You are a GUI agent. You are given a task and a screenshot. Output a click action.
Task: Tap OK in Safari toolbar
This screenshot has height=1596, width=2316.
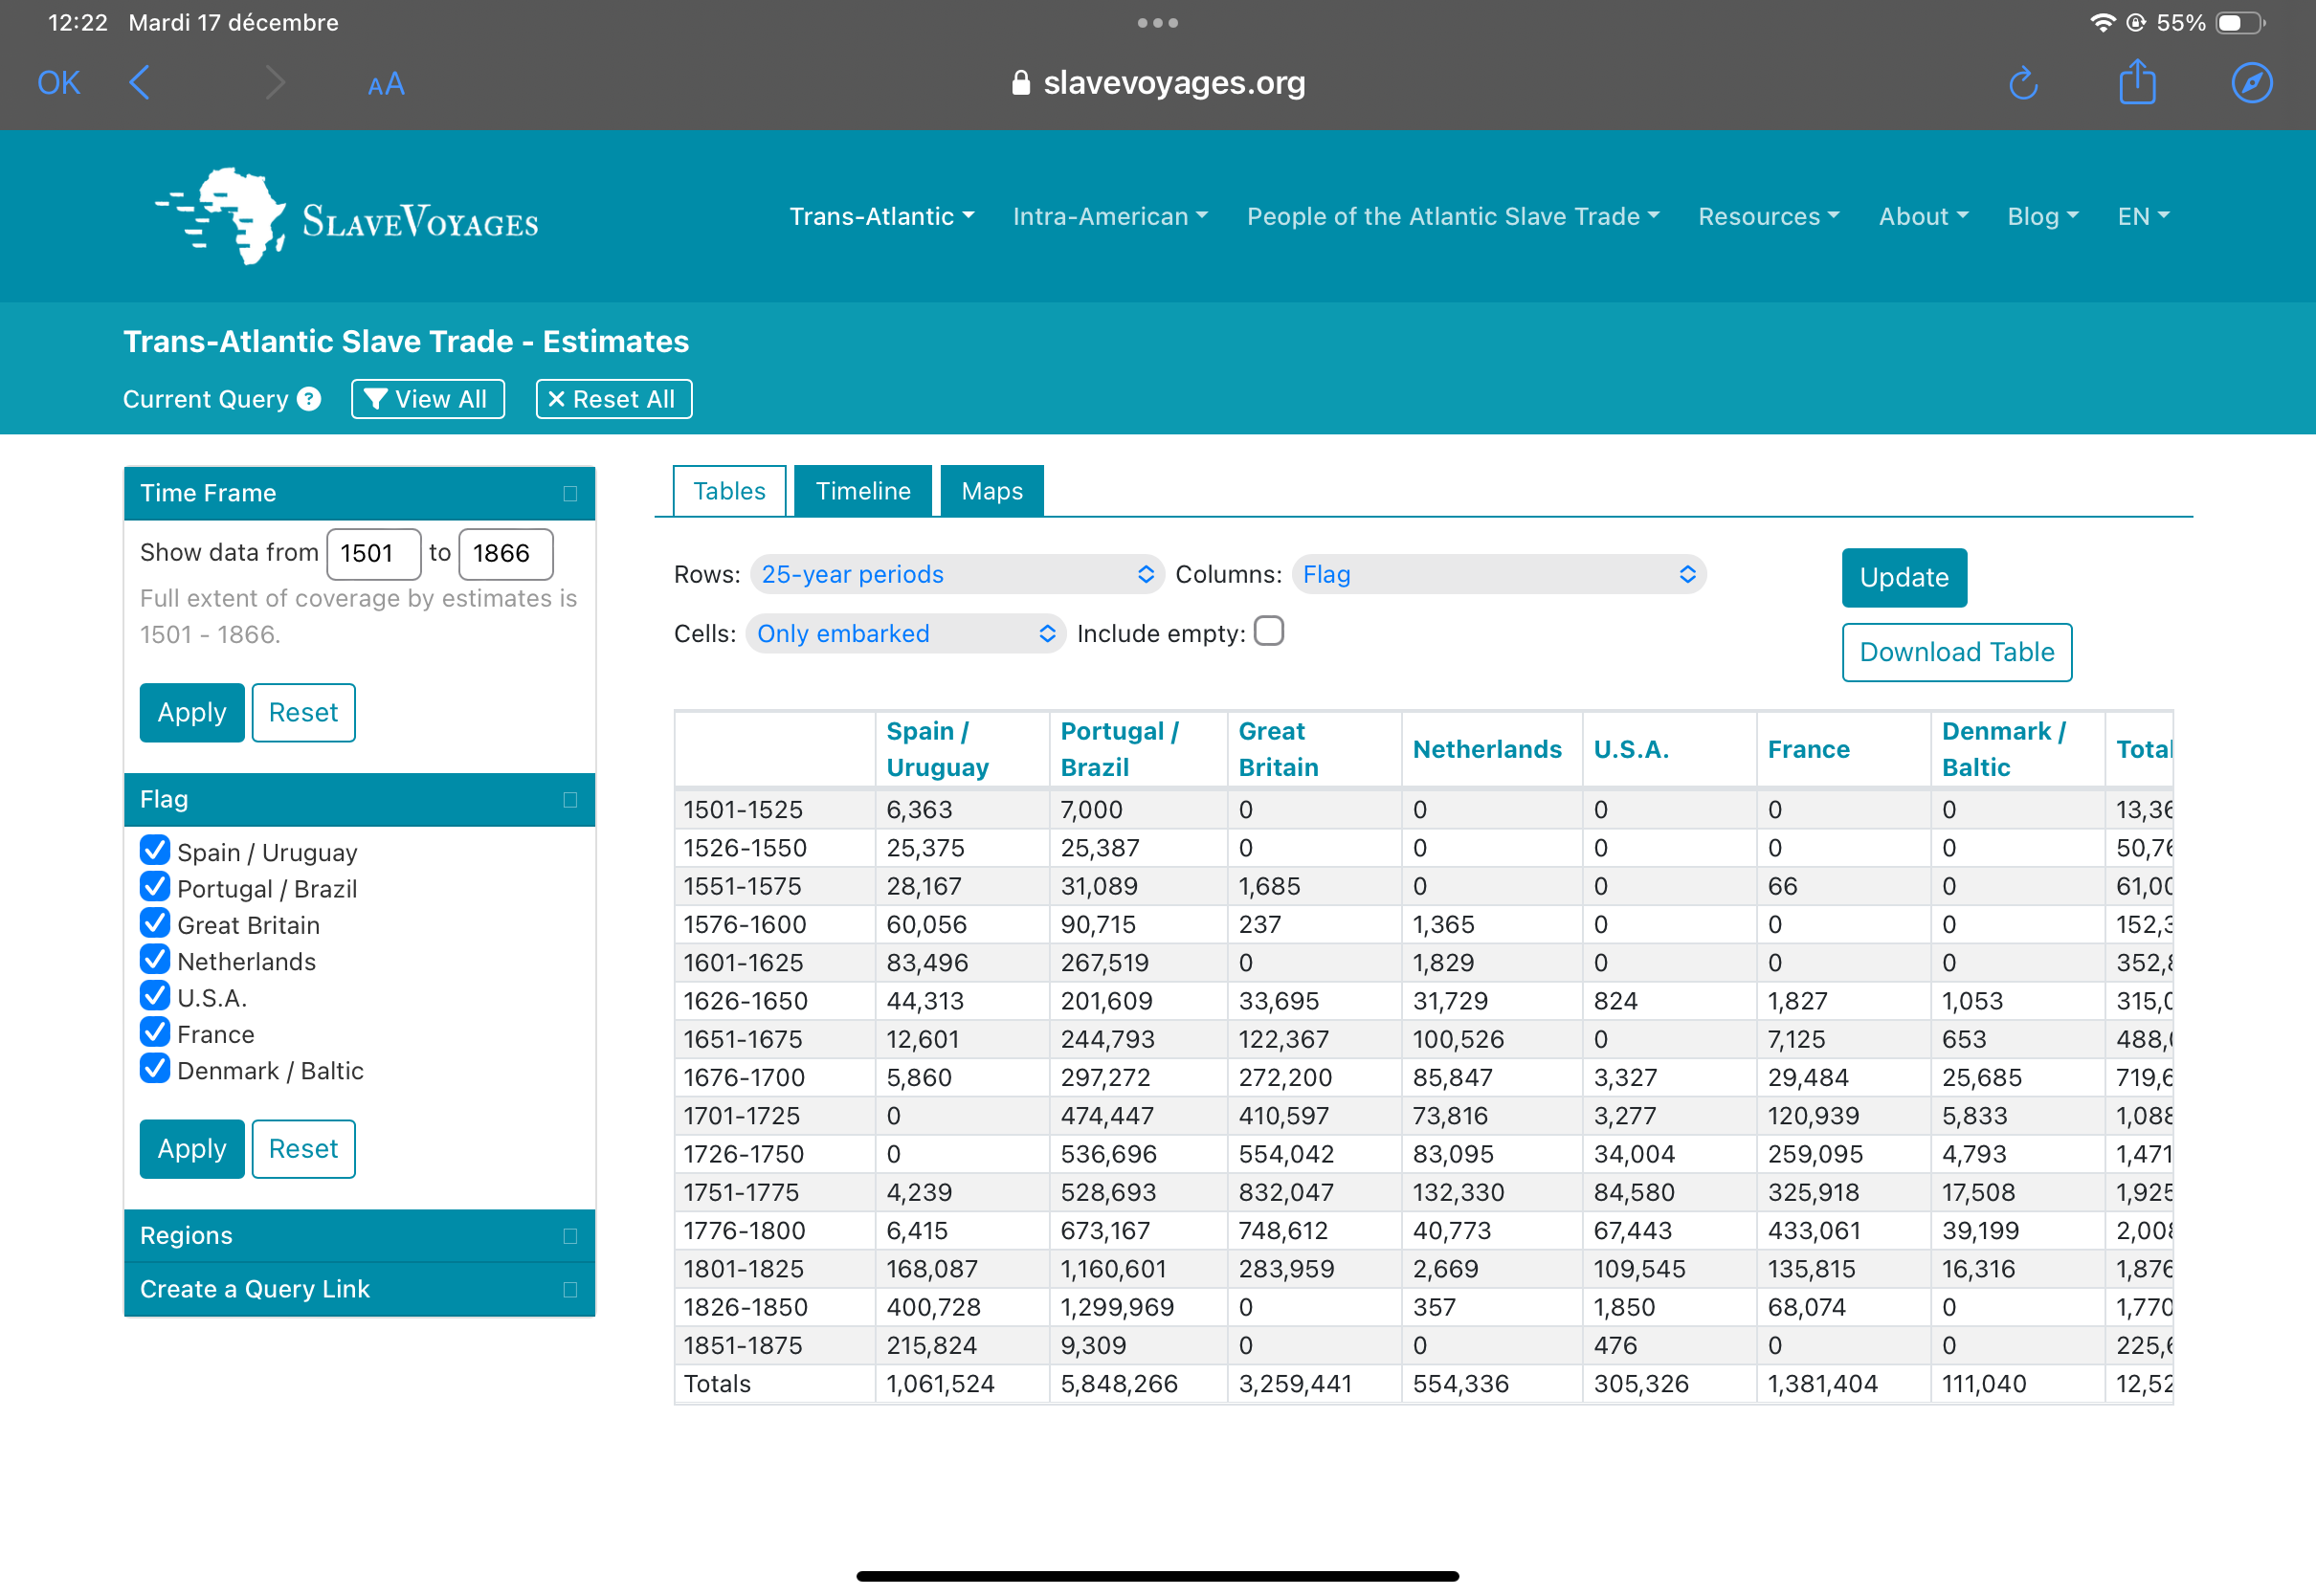tap(59, 83)
